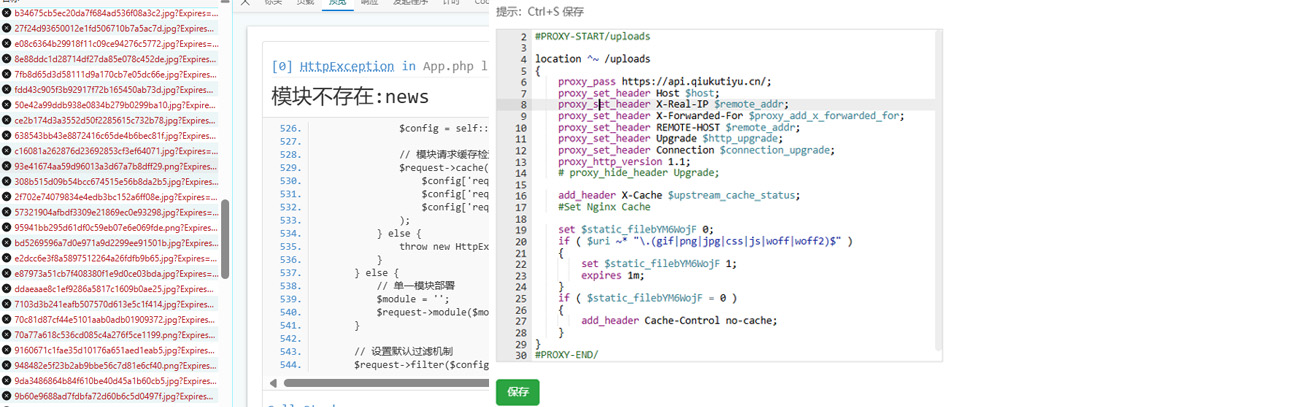1300x407 pixels.
Task: Switch to the 预览 preview tab
Action: pyautogui.click(x=337, y=4)
